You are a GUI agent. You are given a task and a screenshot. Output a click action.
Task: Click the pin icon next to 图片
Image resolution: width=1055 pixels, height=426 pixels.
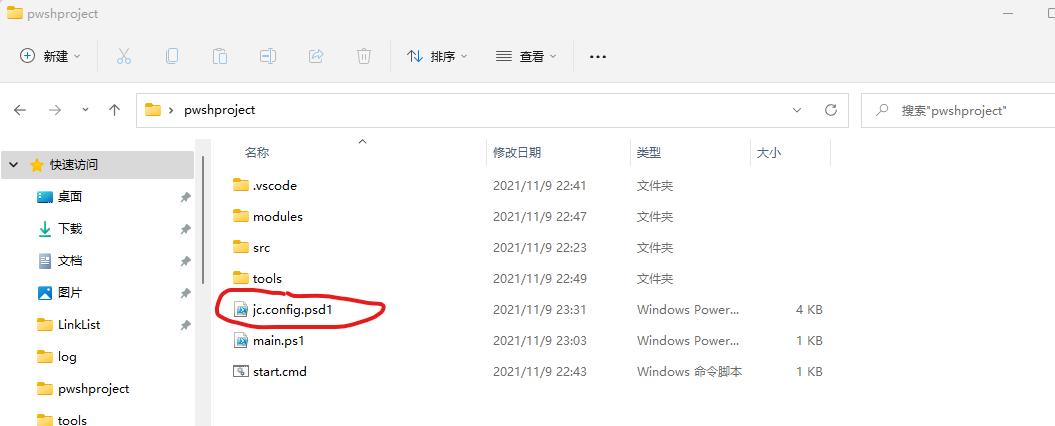click(x=185, y=293)
